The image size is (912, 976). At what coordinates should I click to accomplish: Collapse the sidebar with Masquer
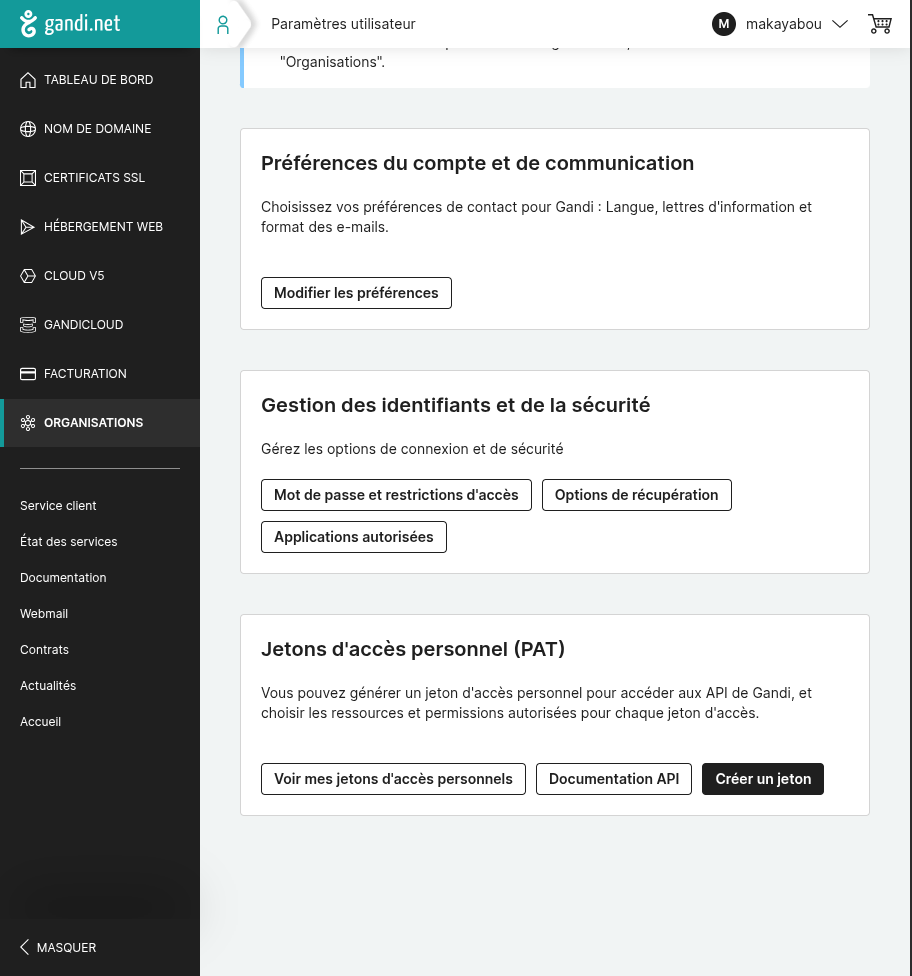point(58,947)
